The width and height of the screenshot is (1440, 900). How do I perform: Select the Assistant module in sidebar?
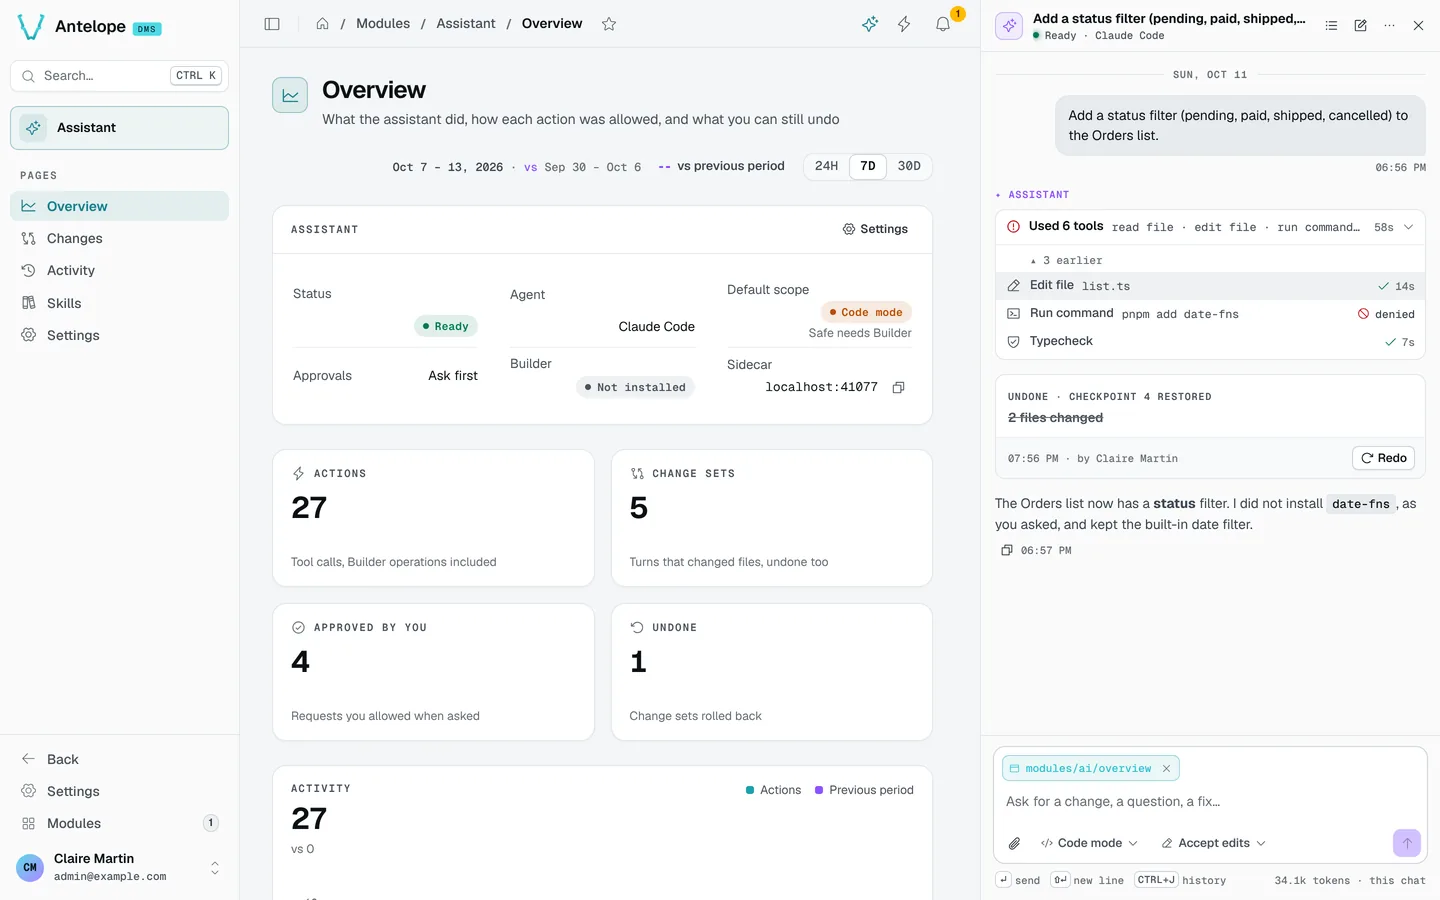tap(119, 128)
